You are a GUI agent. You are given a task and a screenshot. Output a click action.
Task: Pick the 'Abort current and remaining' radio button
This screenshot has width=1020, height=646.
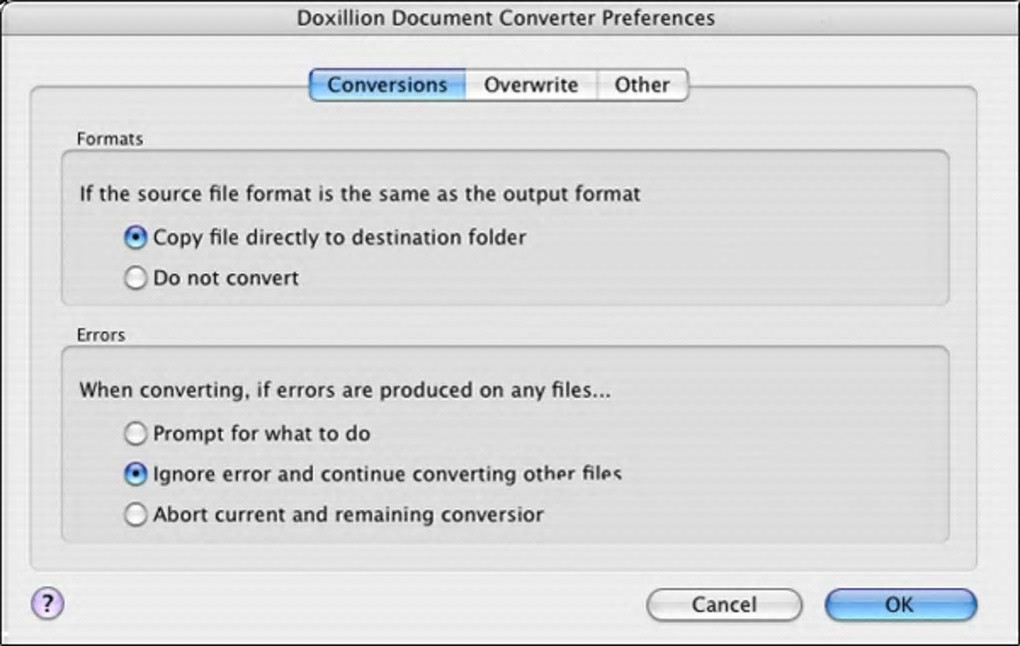[x=135, y=515]
